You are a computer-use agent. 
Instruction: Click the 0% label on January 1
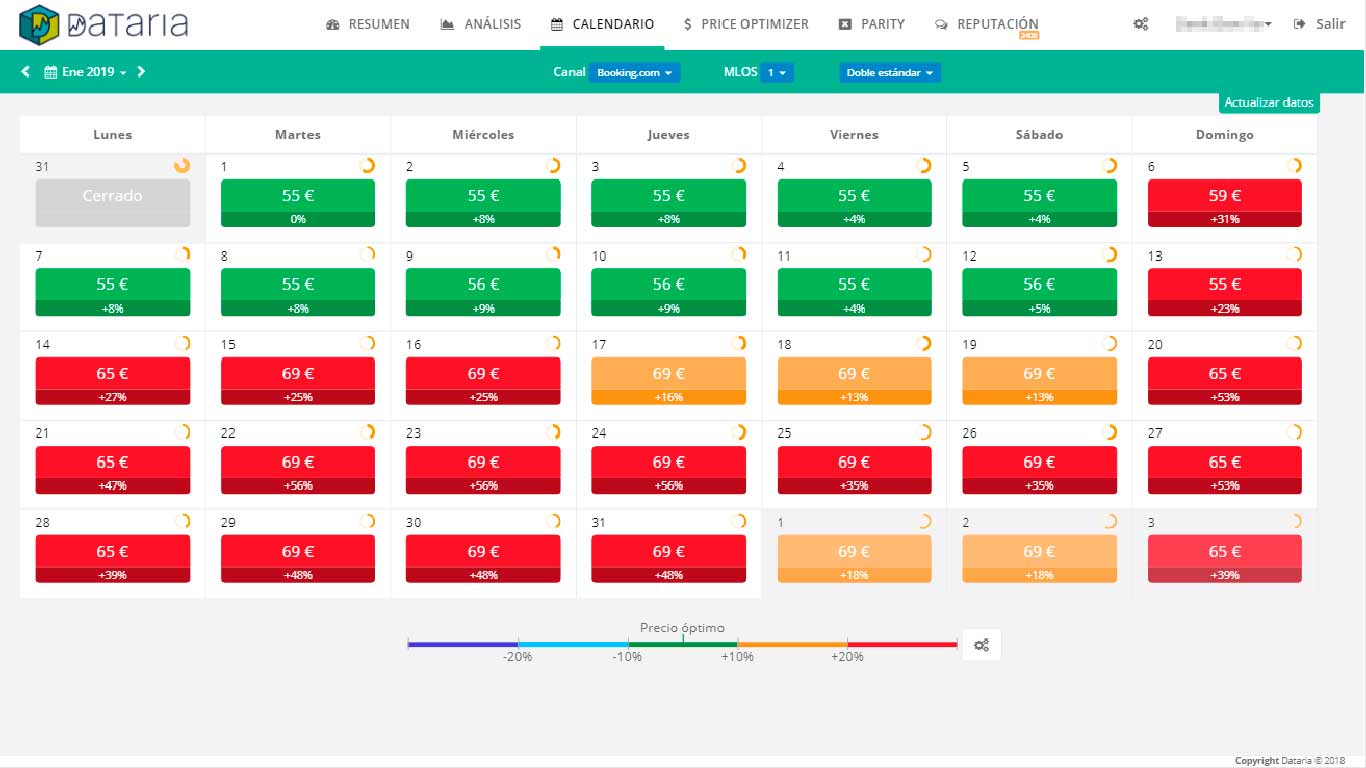coord(297,220)
